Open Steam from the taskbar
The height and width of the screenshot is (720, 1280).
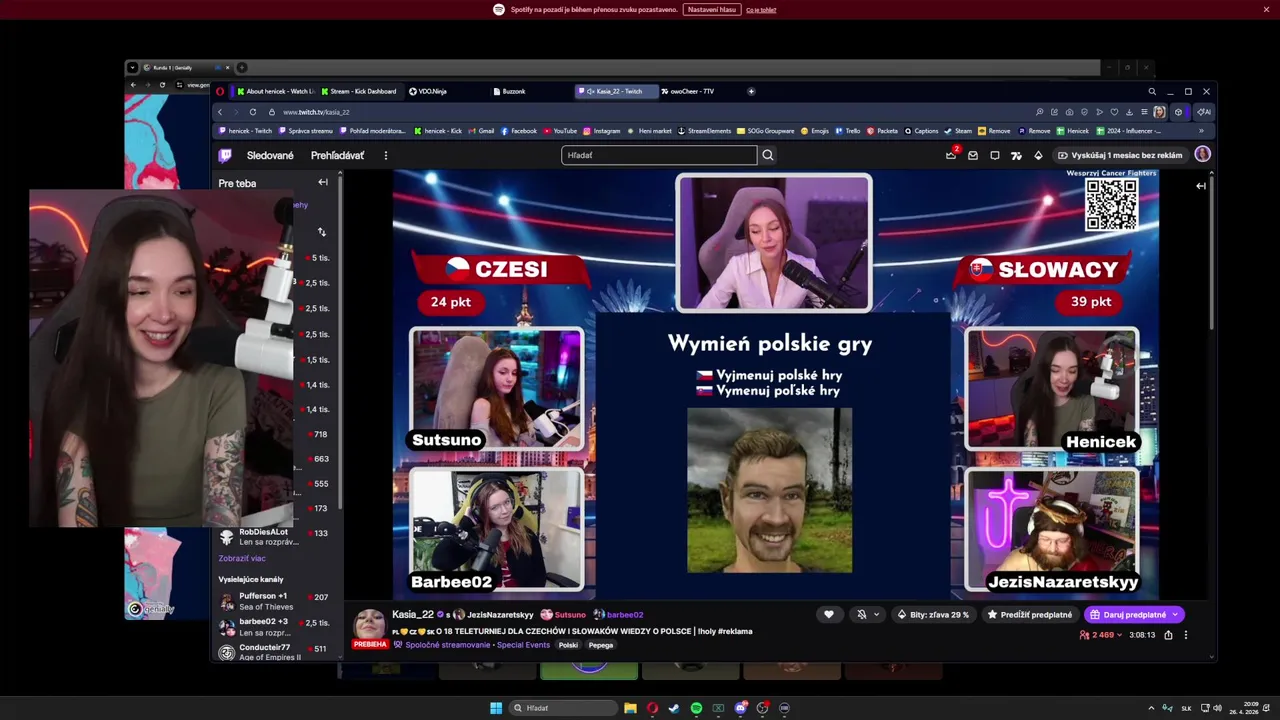[x=674, y=708]
